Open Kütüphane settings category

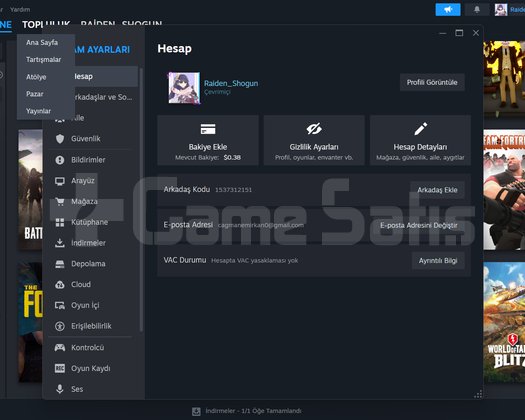pos(89,222)
